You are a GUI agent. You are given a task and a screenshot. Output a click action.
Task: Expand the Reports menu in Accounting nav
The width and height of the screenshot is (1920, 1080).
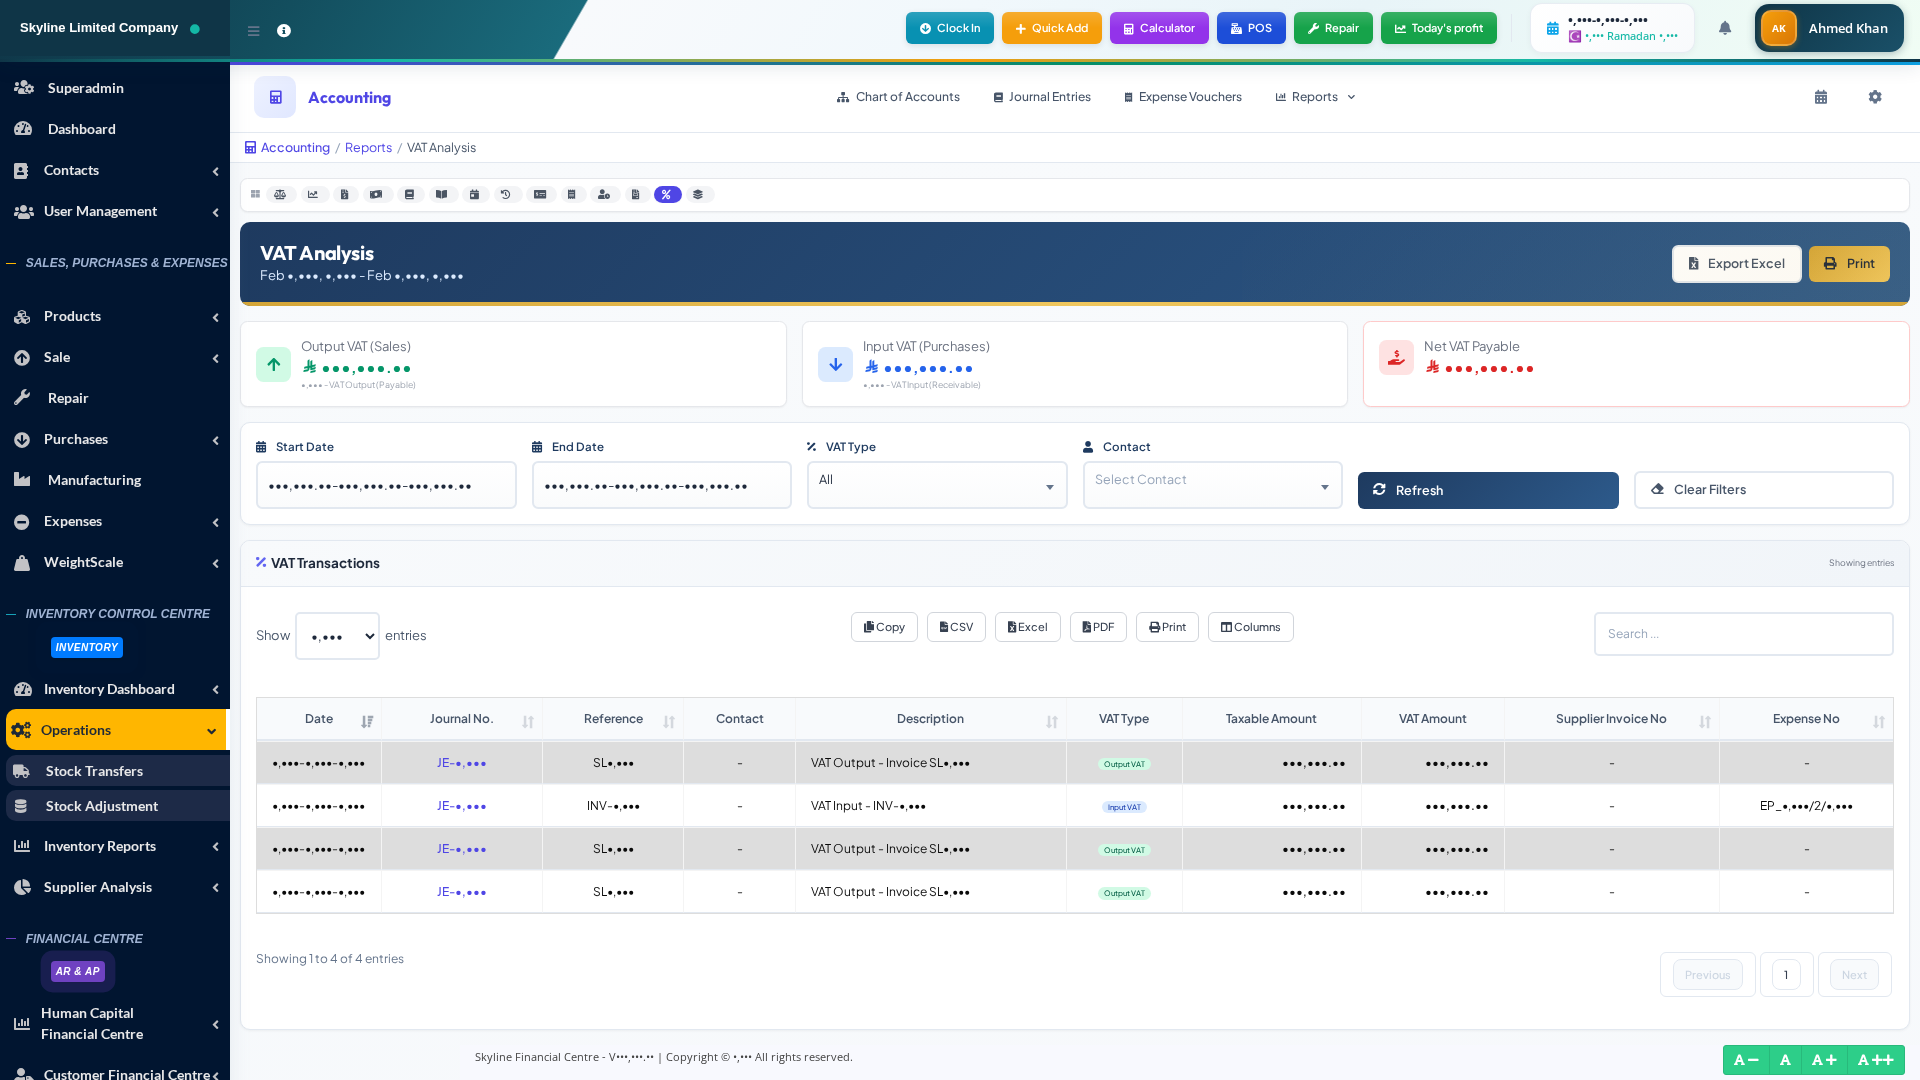tap(1315, 97)
